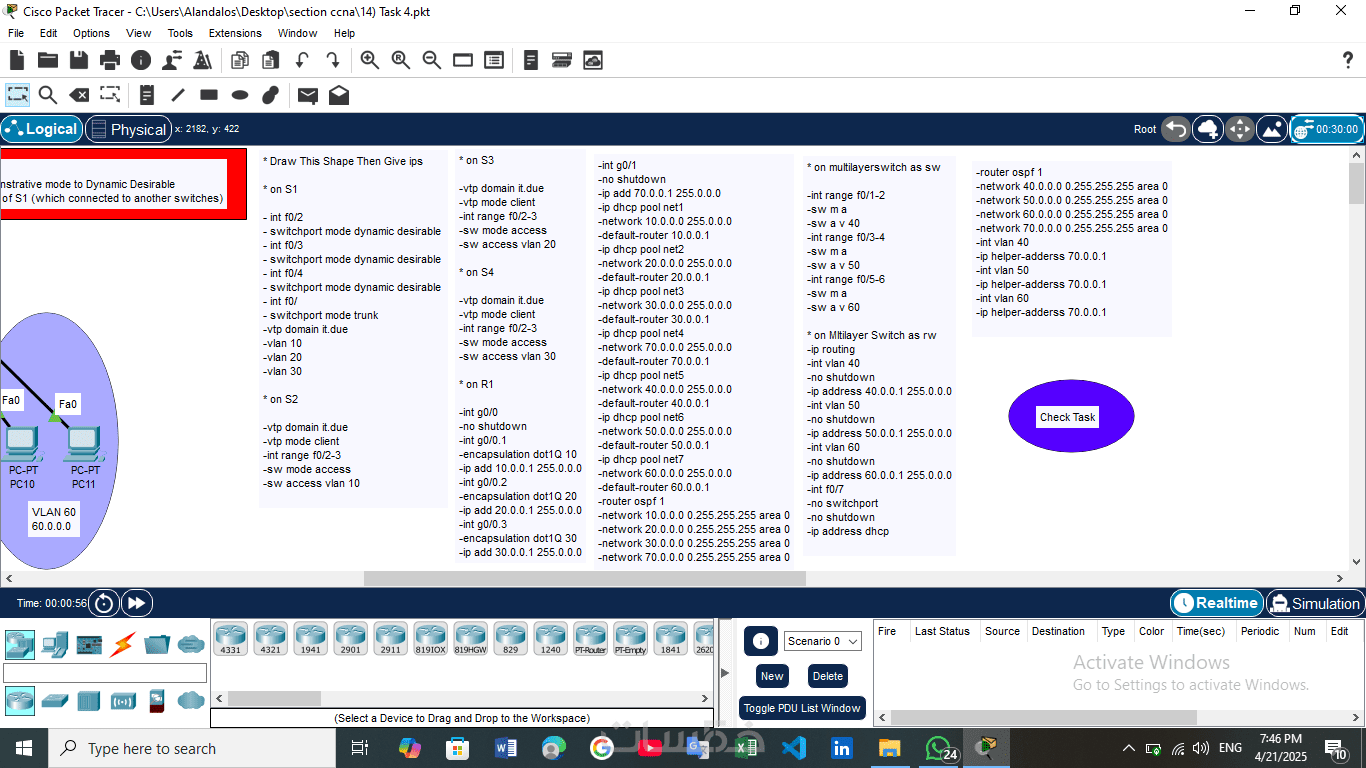Copy the selection with the copy icon
Image resolution: width=1366 pixels, height=768 pixels.
point(239,60)
